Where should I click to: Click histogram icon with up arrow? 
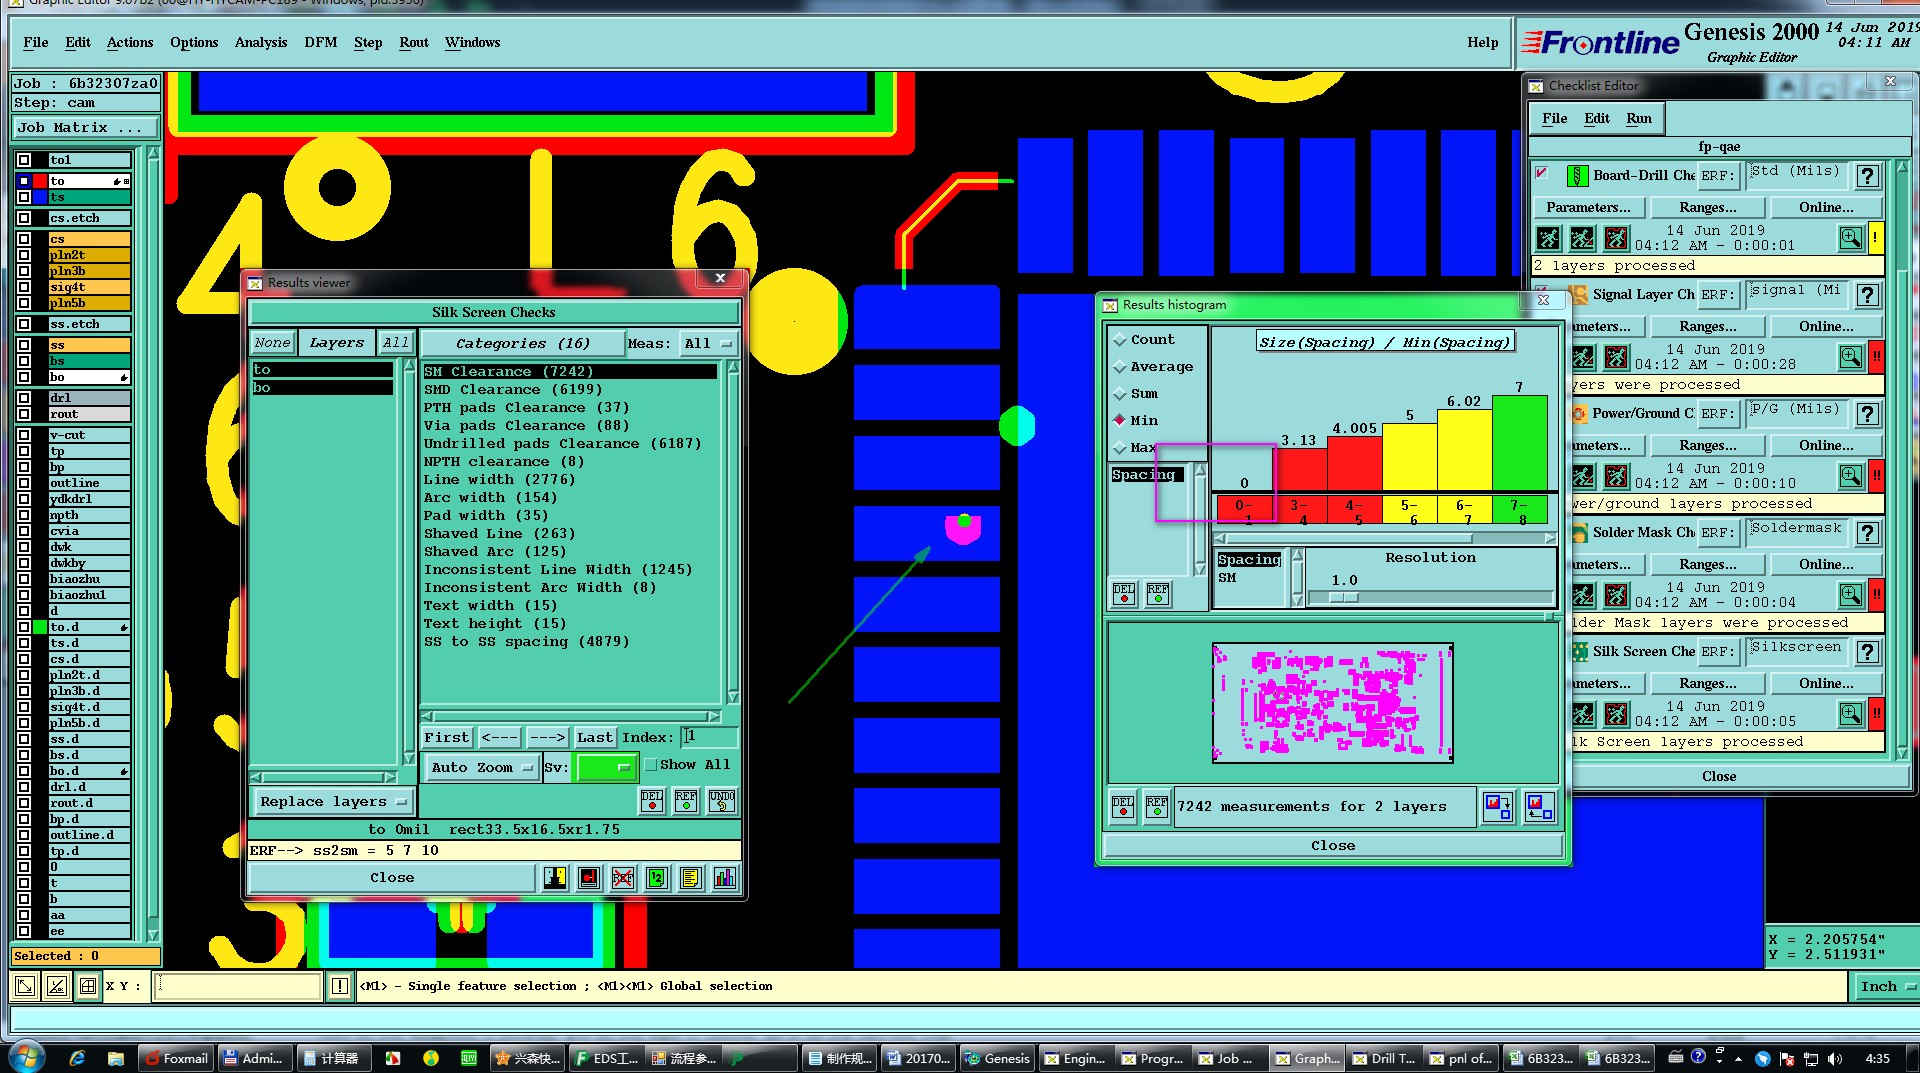pyautogui.click(x=1540, y=807)
